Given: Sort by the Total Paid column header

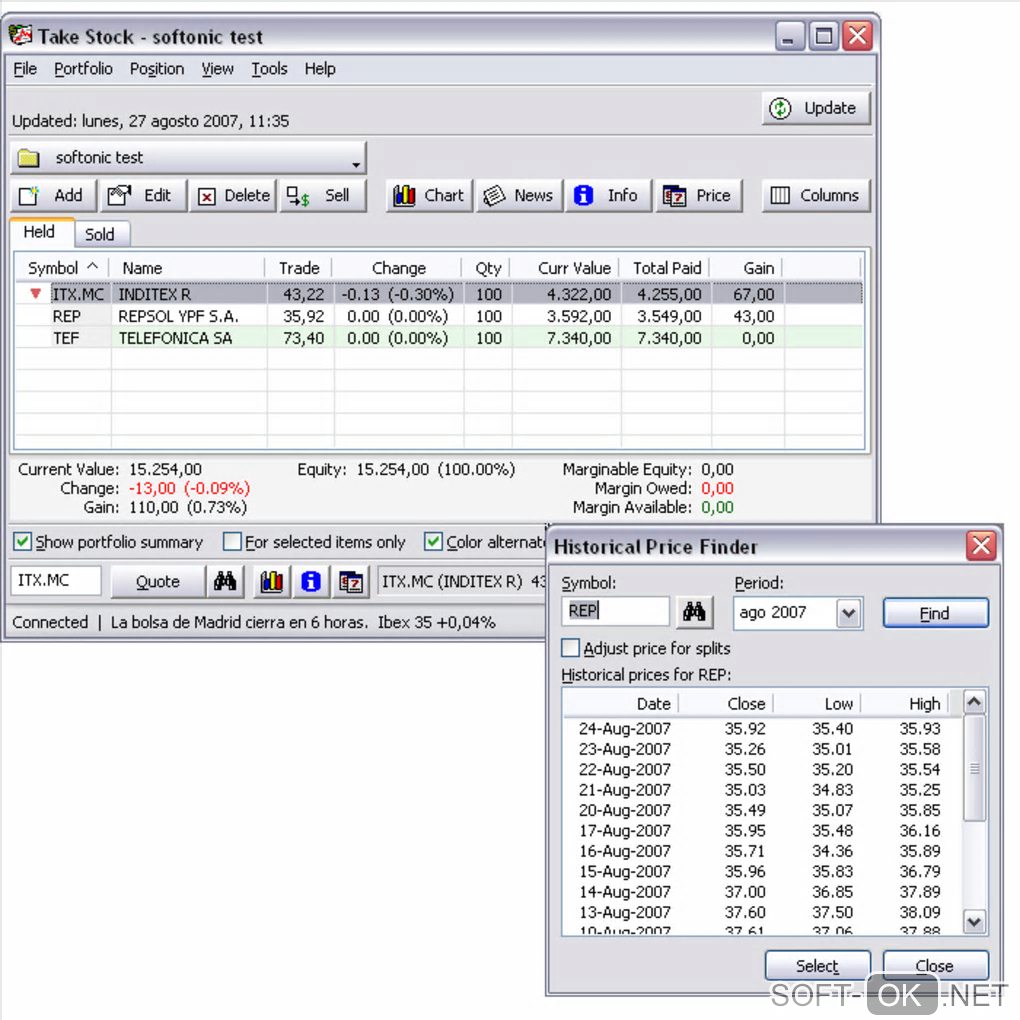Looking at the screenshot, I should pyautogui.click(x=665, y=268).
